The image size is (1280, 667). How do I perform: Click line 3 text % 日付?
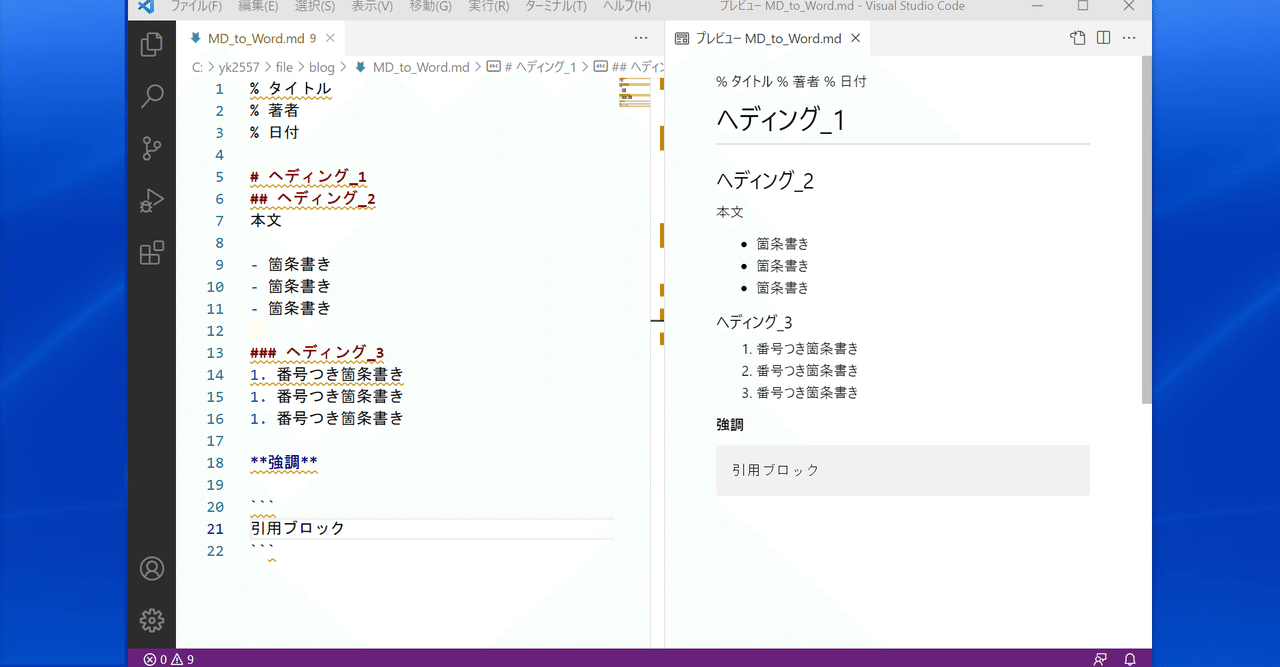coord(274,133)
